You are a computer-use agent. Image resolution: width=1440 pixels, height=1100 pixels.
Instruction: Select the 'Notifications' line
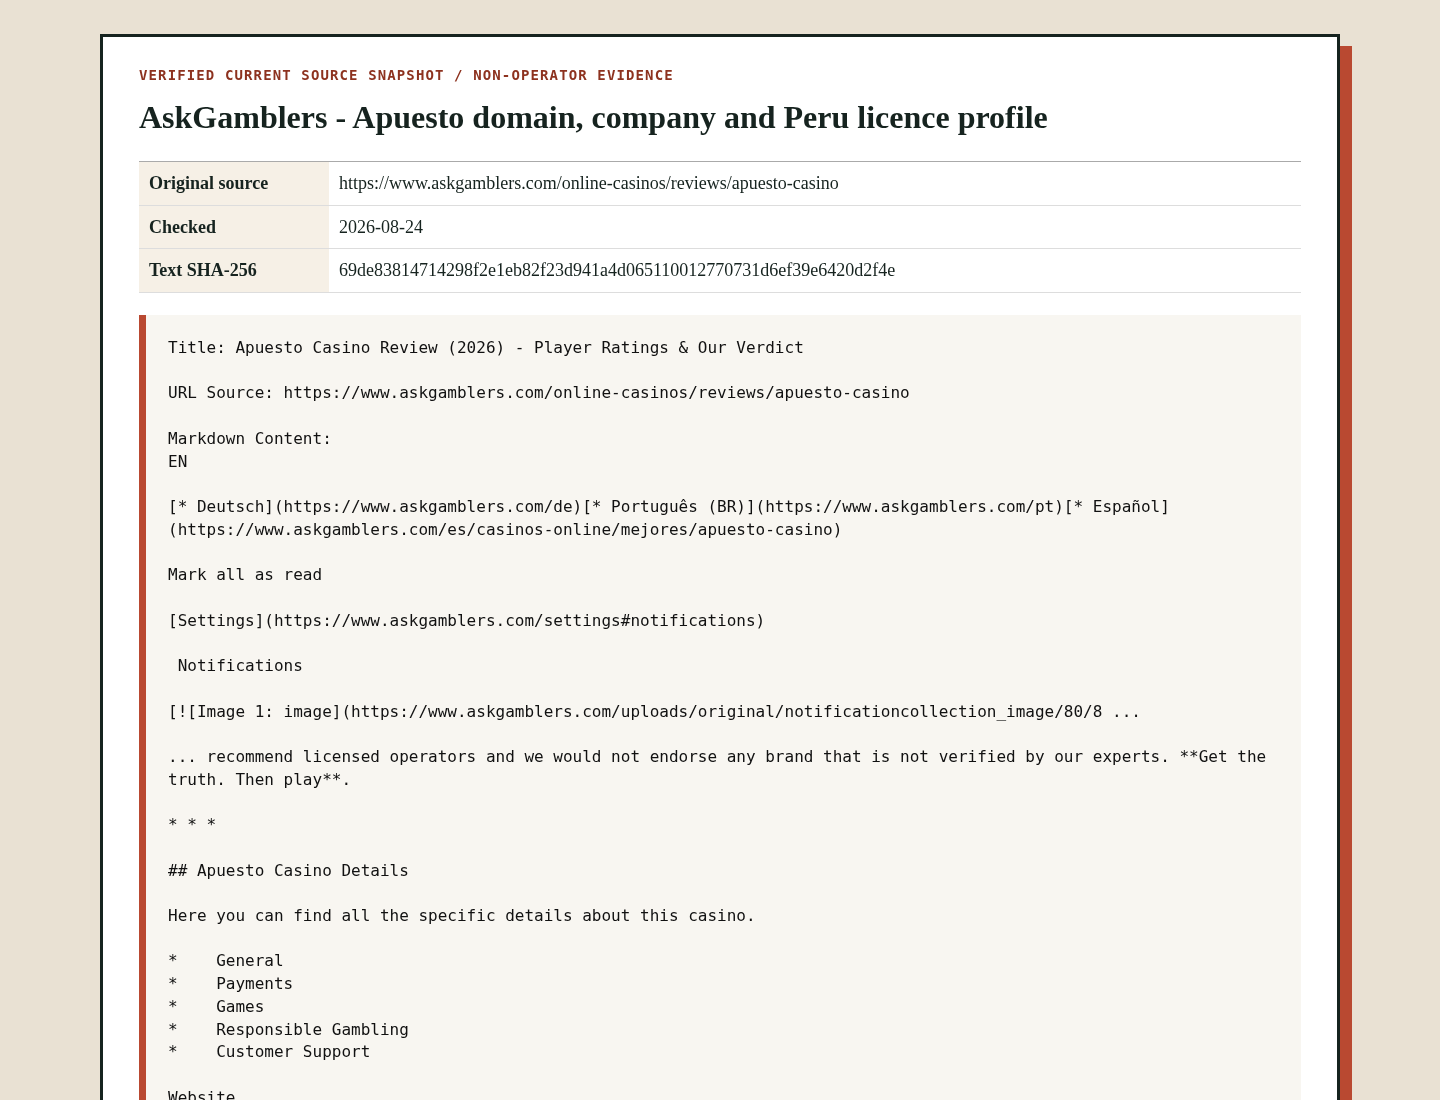pos(240,665)
